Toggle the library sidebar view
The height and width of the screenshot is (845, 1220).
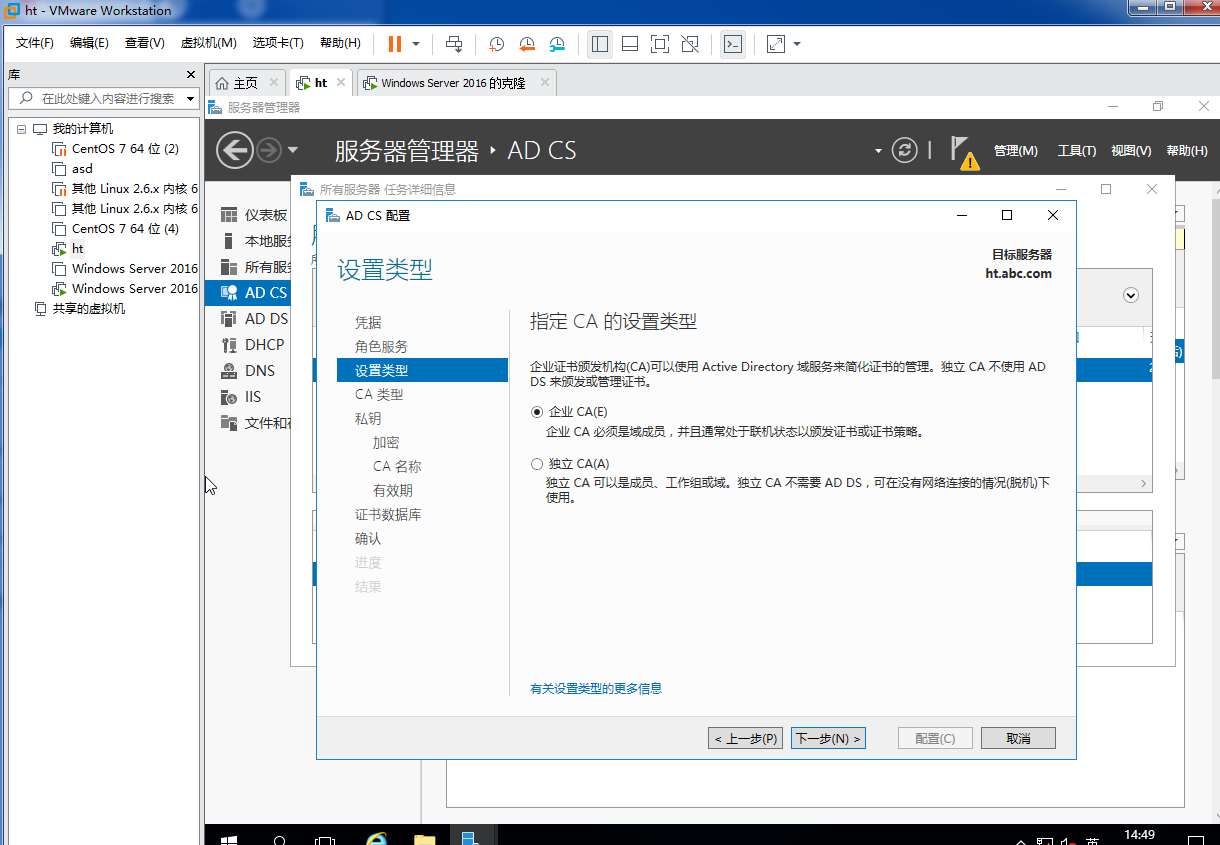pyautogui.click(x=600, y=44)
